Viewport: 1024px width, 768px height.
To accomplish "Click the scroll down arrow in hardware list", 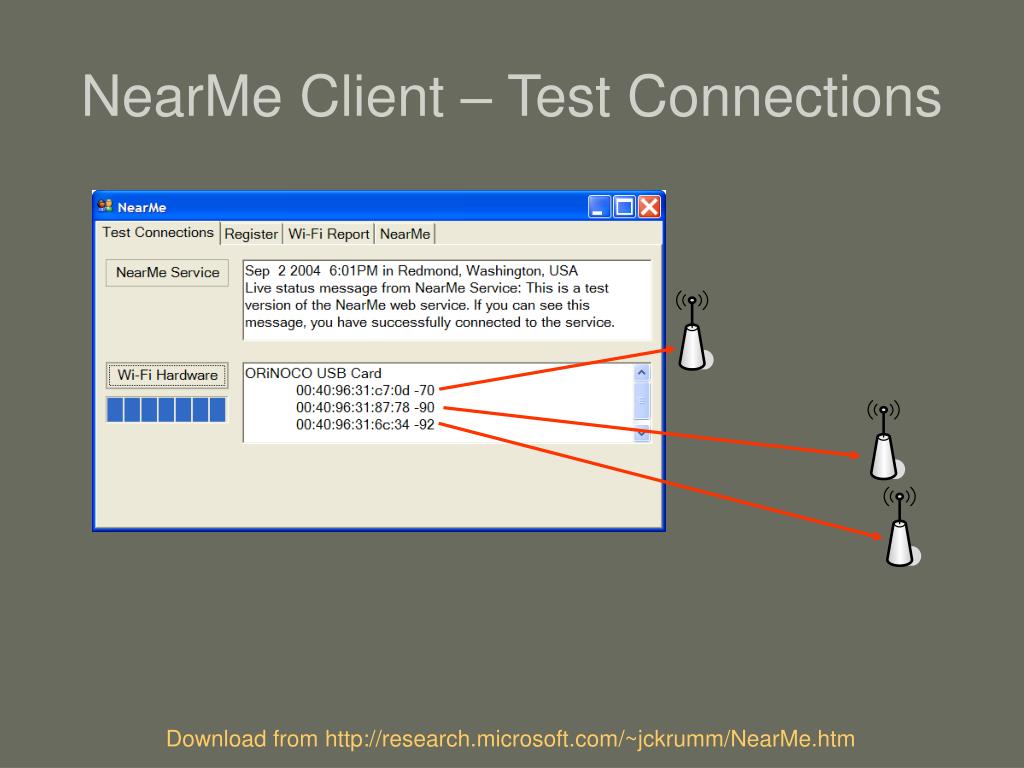I will pos(642,433).
